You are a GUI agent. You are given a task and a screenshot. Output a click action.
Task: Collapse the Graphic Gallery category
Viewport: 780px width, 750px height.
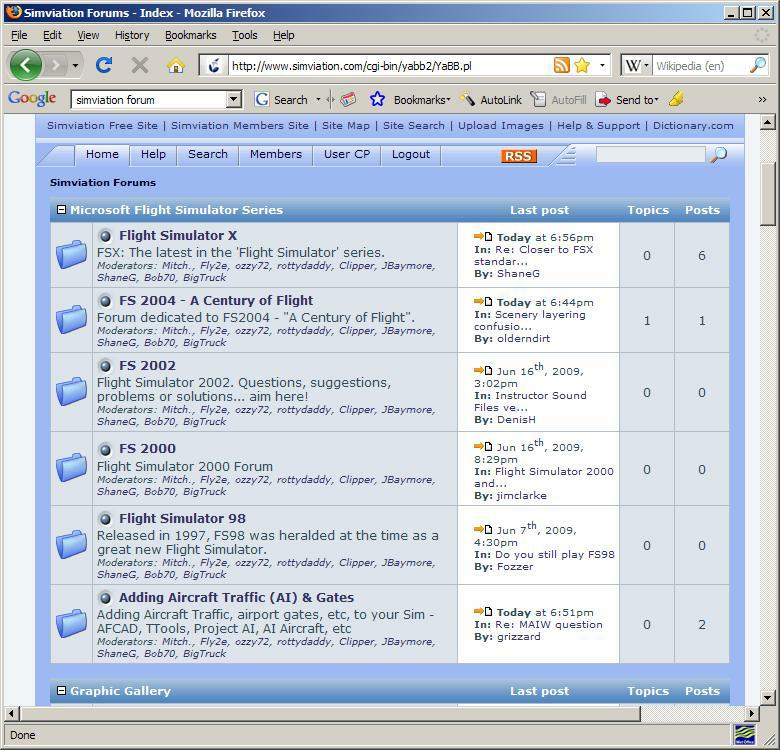pyautogui.click(x=62, y=690)
